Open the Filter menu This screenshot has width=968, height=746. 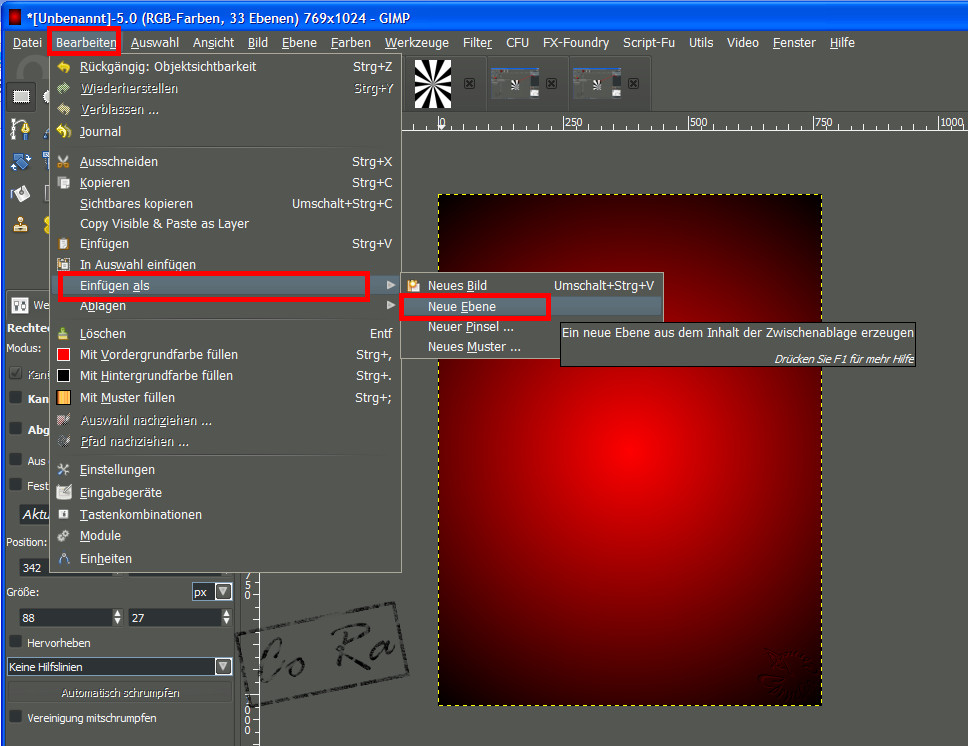pos(477,43)
